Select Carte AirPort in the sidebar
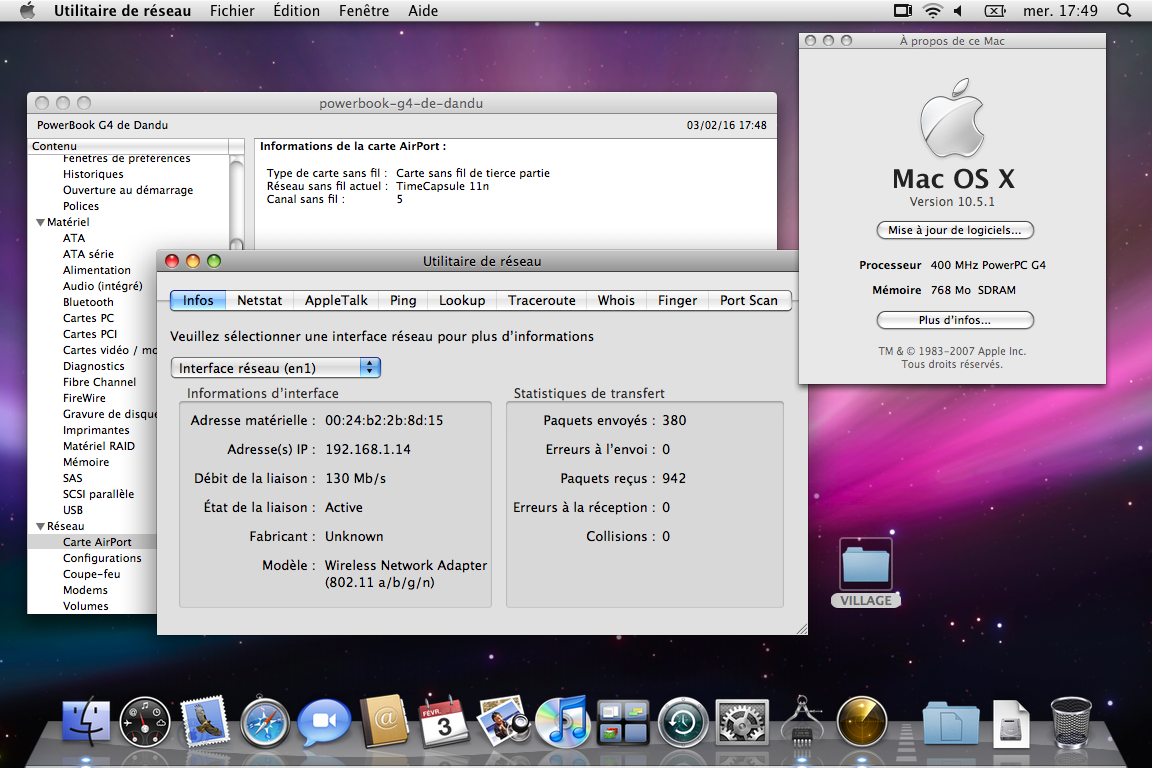The height and width of the screenshot is (768, 1152). pos(97,542)
